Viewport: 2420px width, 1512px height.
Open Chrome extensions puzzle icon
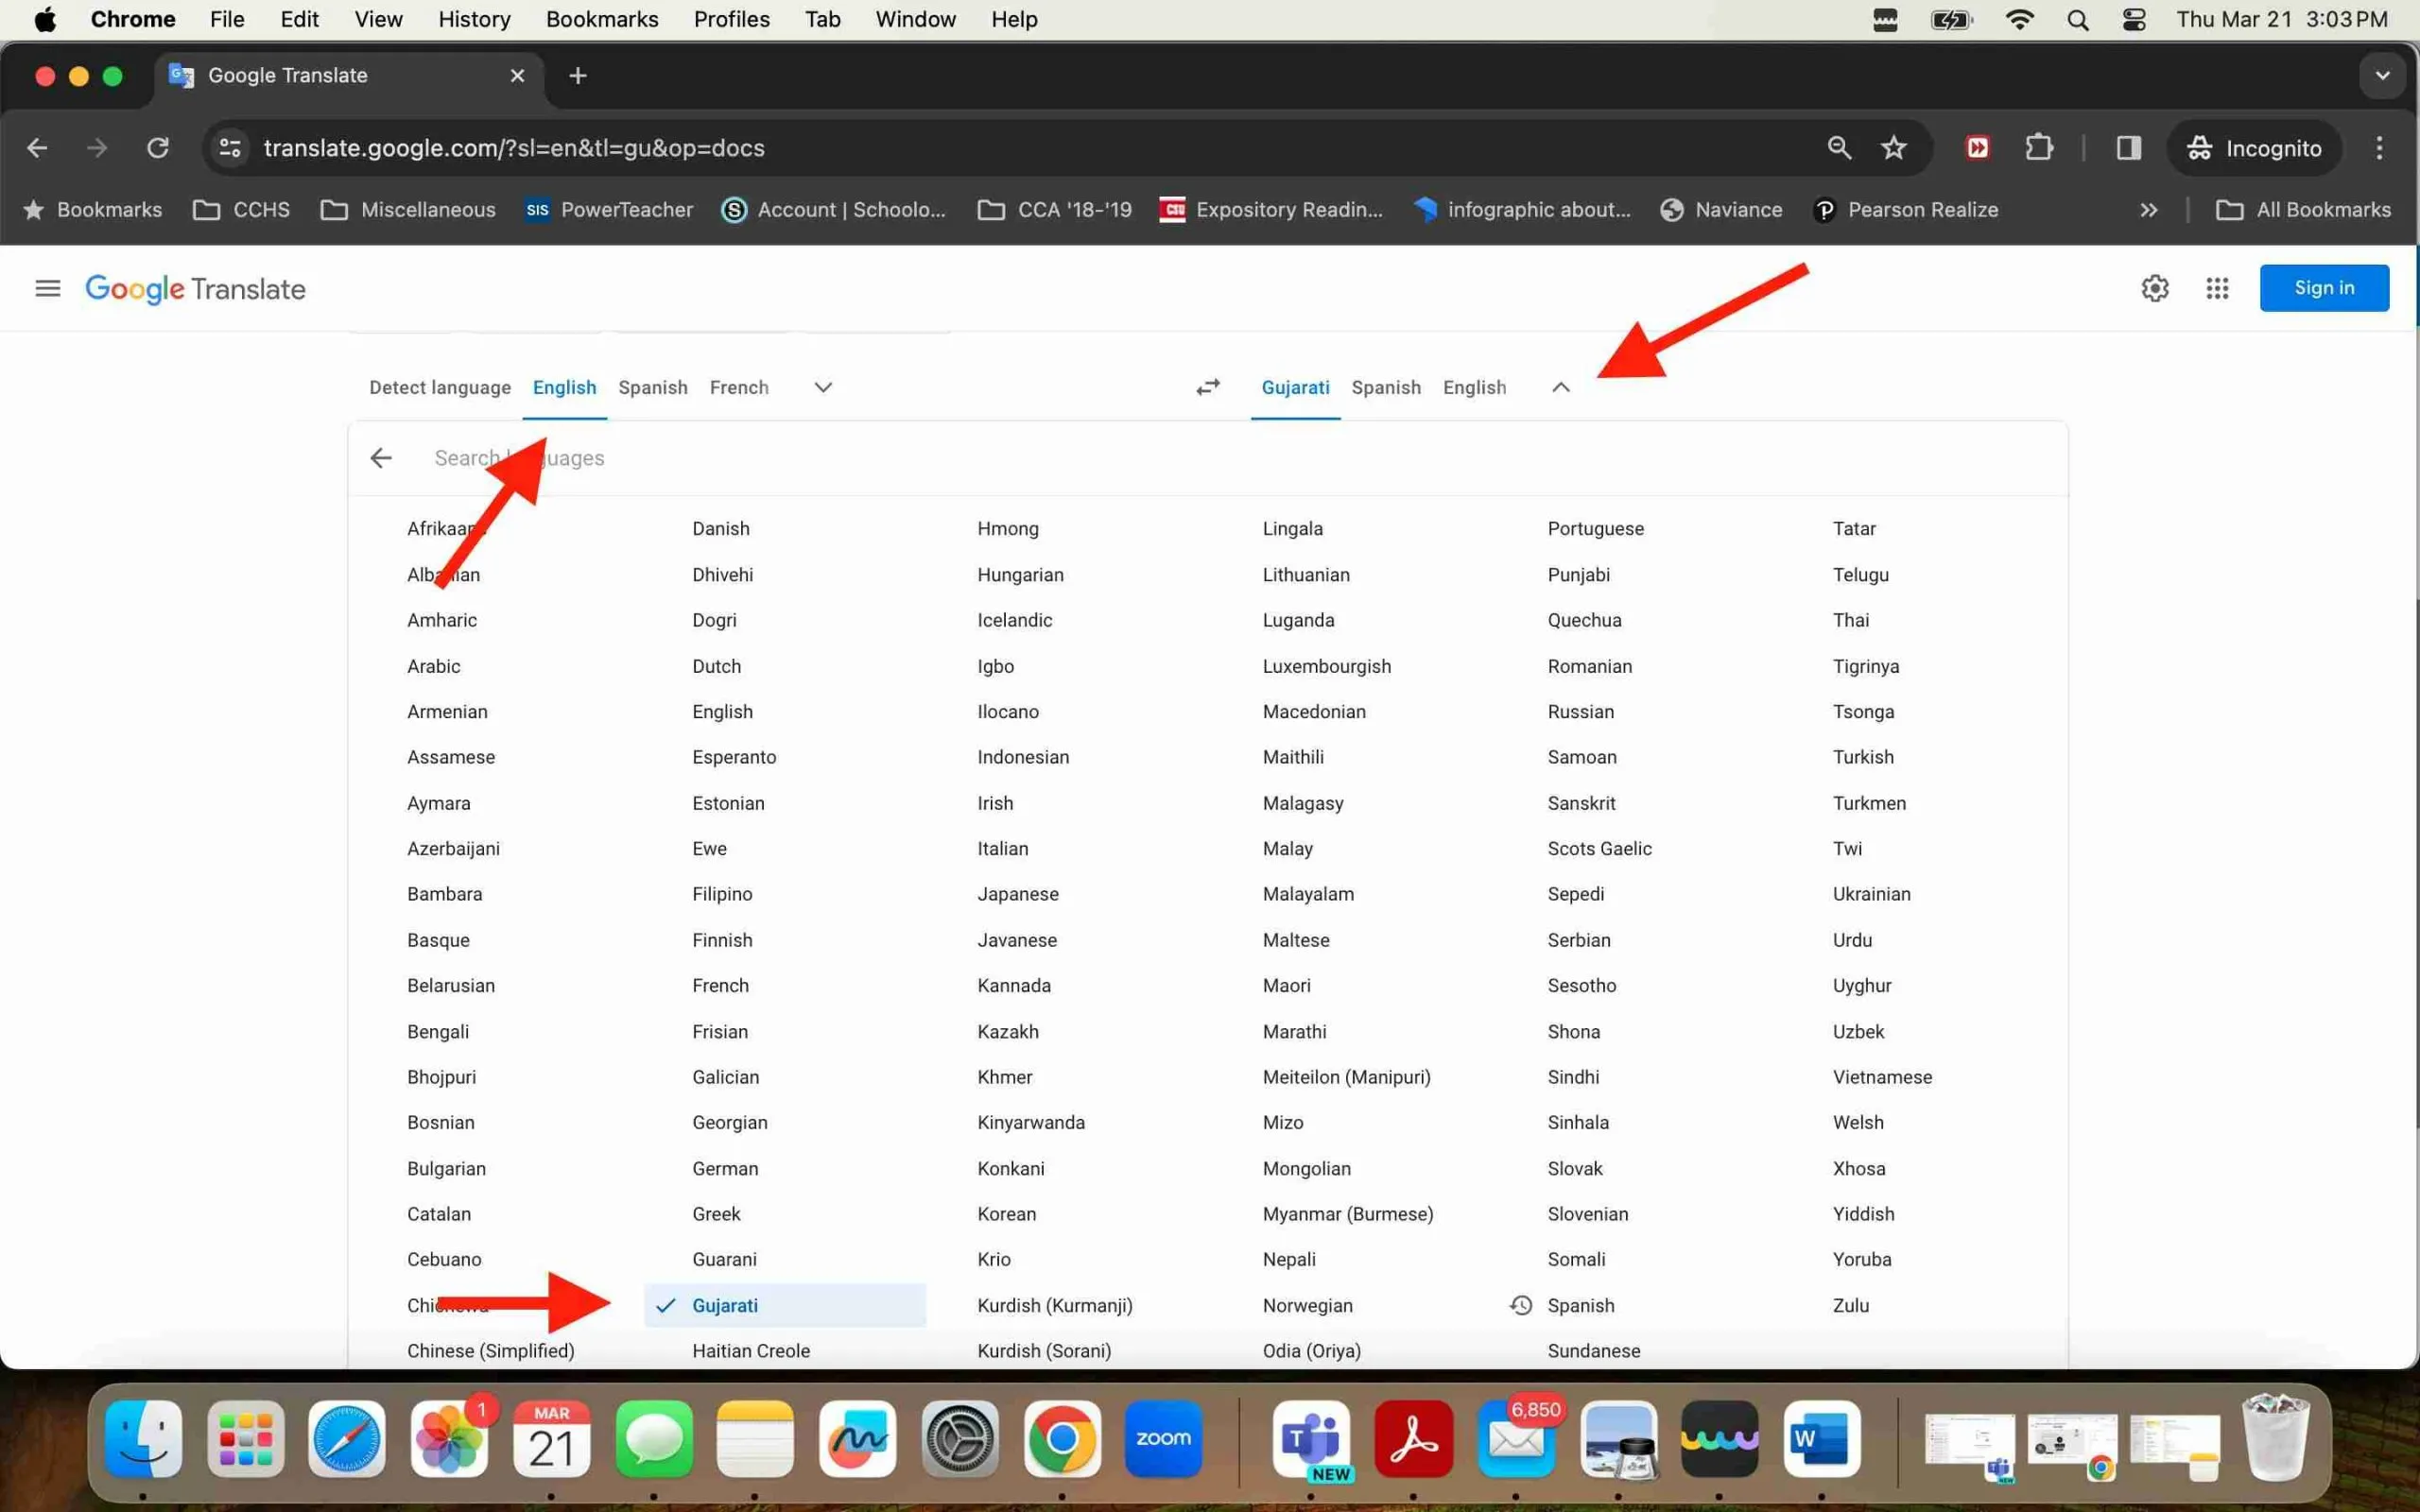(x=2038, y=148)
